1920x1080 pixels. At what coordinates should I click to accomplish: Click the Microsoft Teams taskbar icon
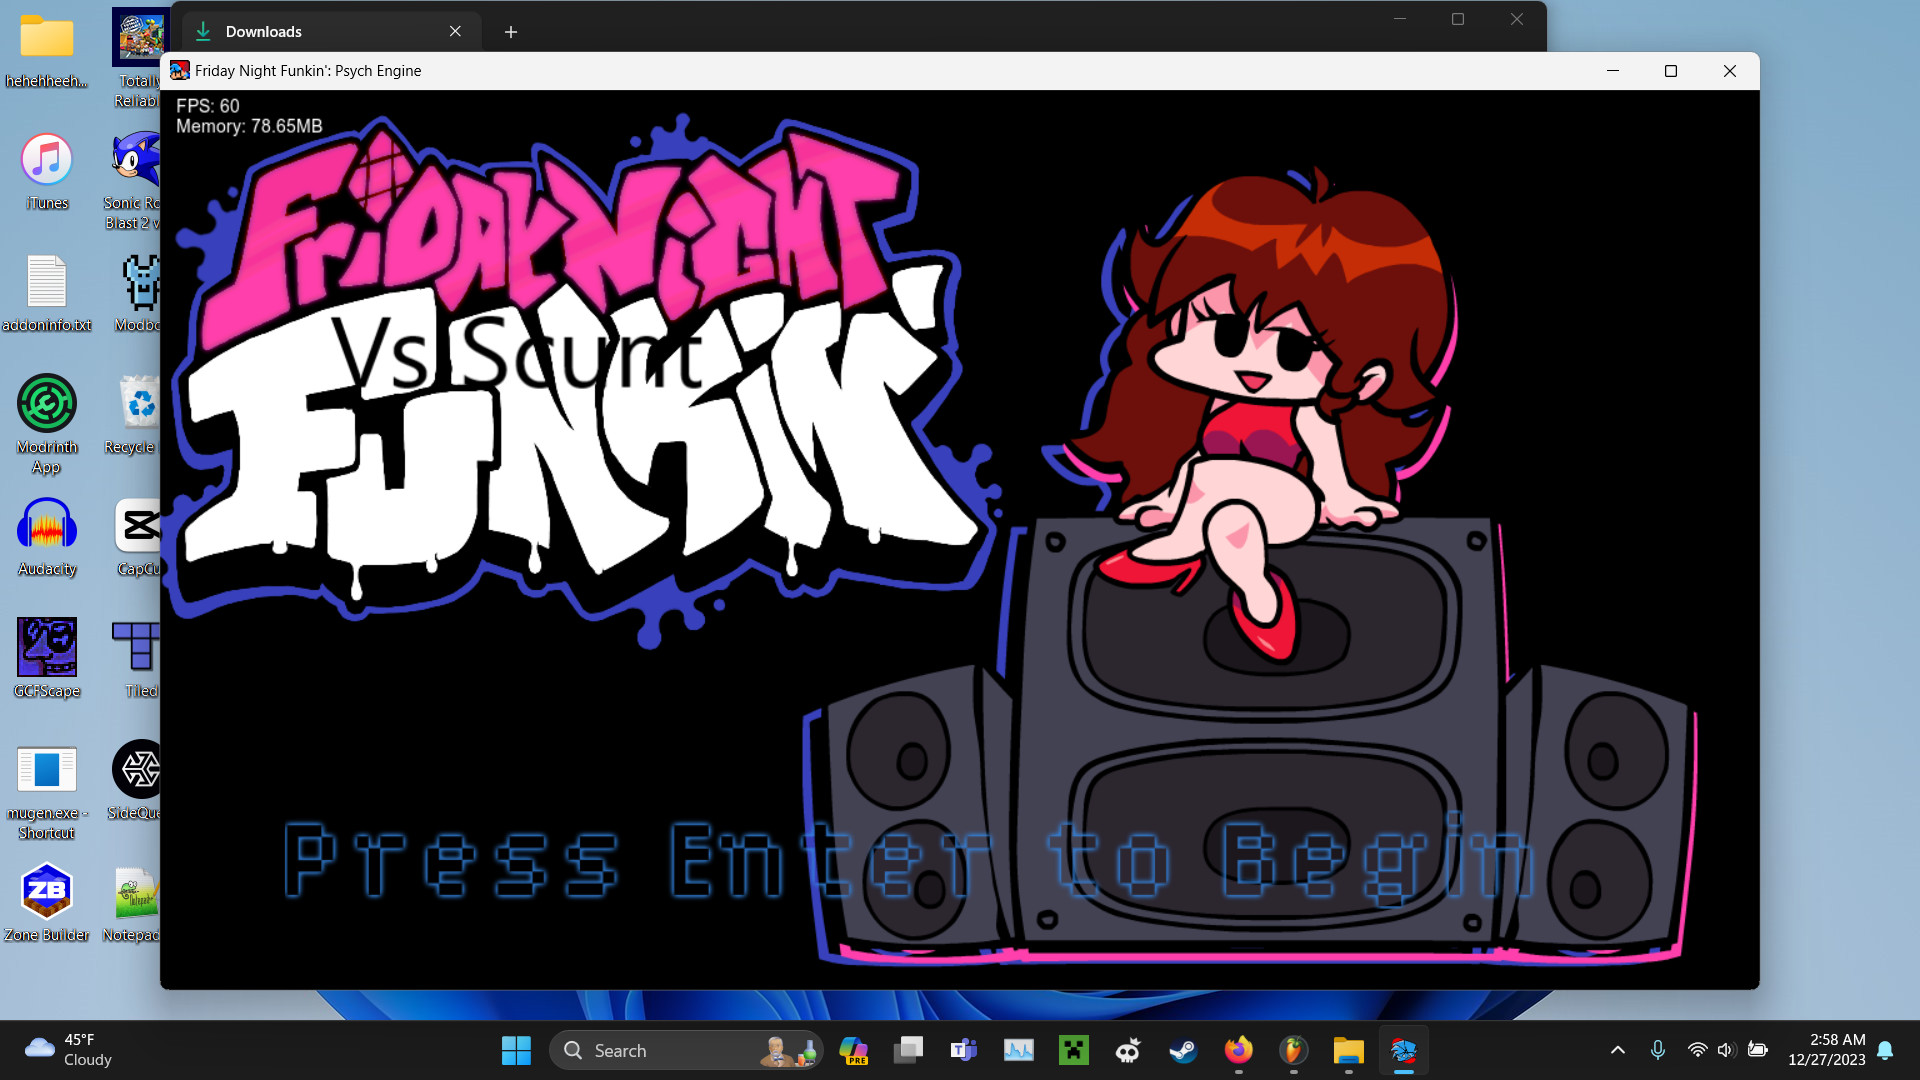(963, 1050)
